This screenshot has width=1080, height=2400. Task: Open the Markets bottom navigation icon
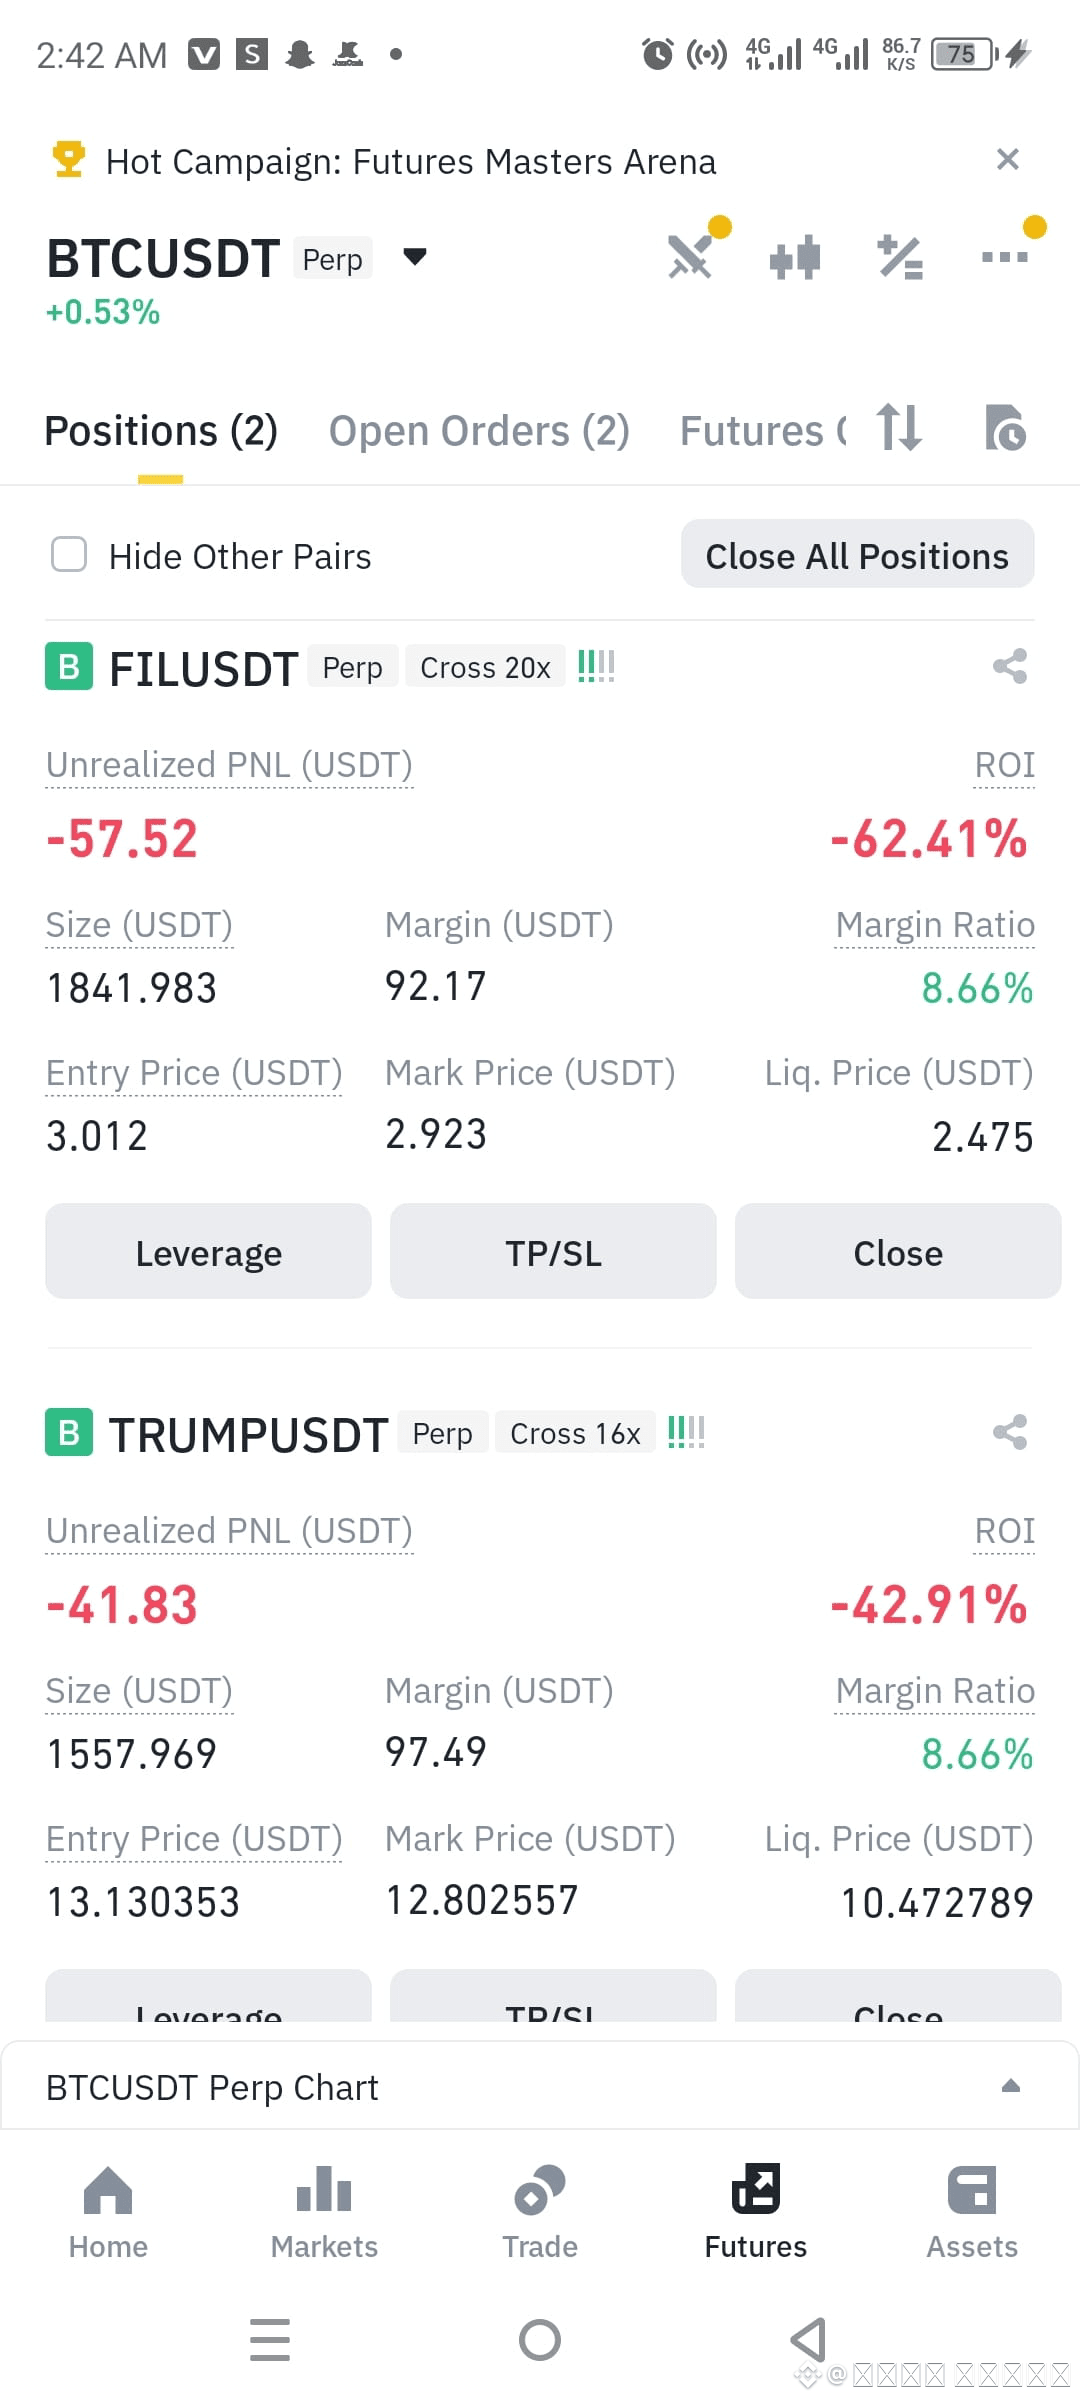coord(324,2212)
